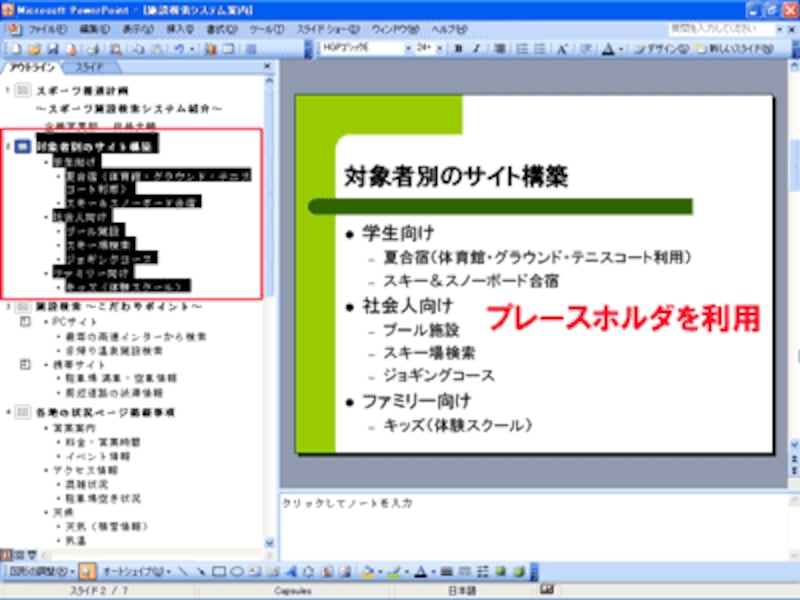Open the 編集 menu
The width and height of the screenshot is (800, 600).
(x=94, y=29)
